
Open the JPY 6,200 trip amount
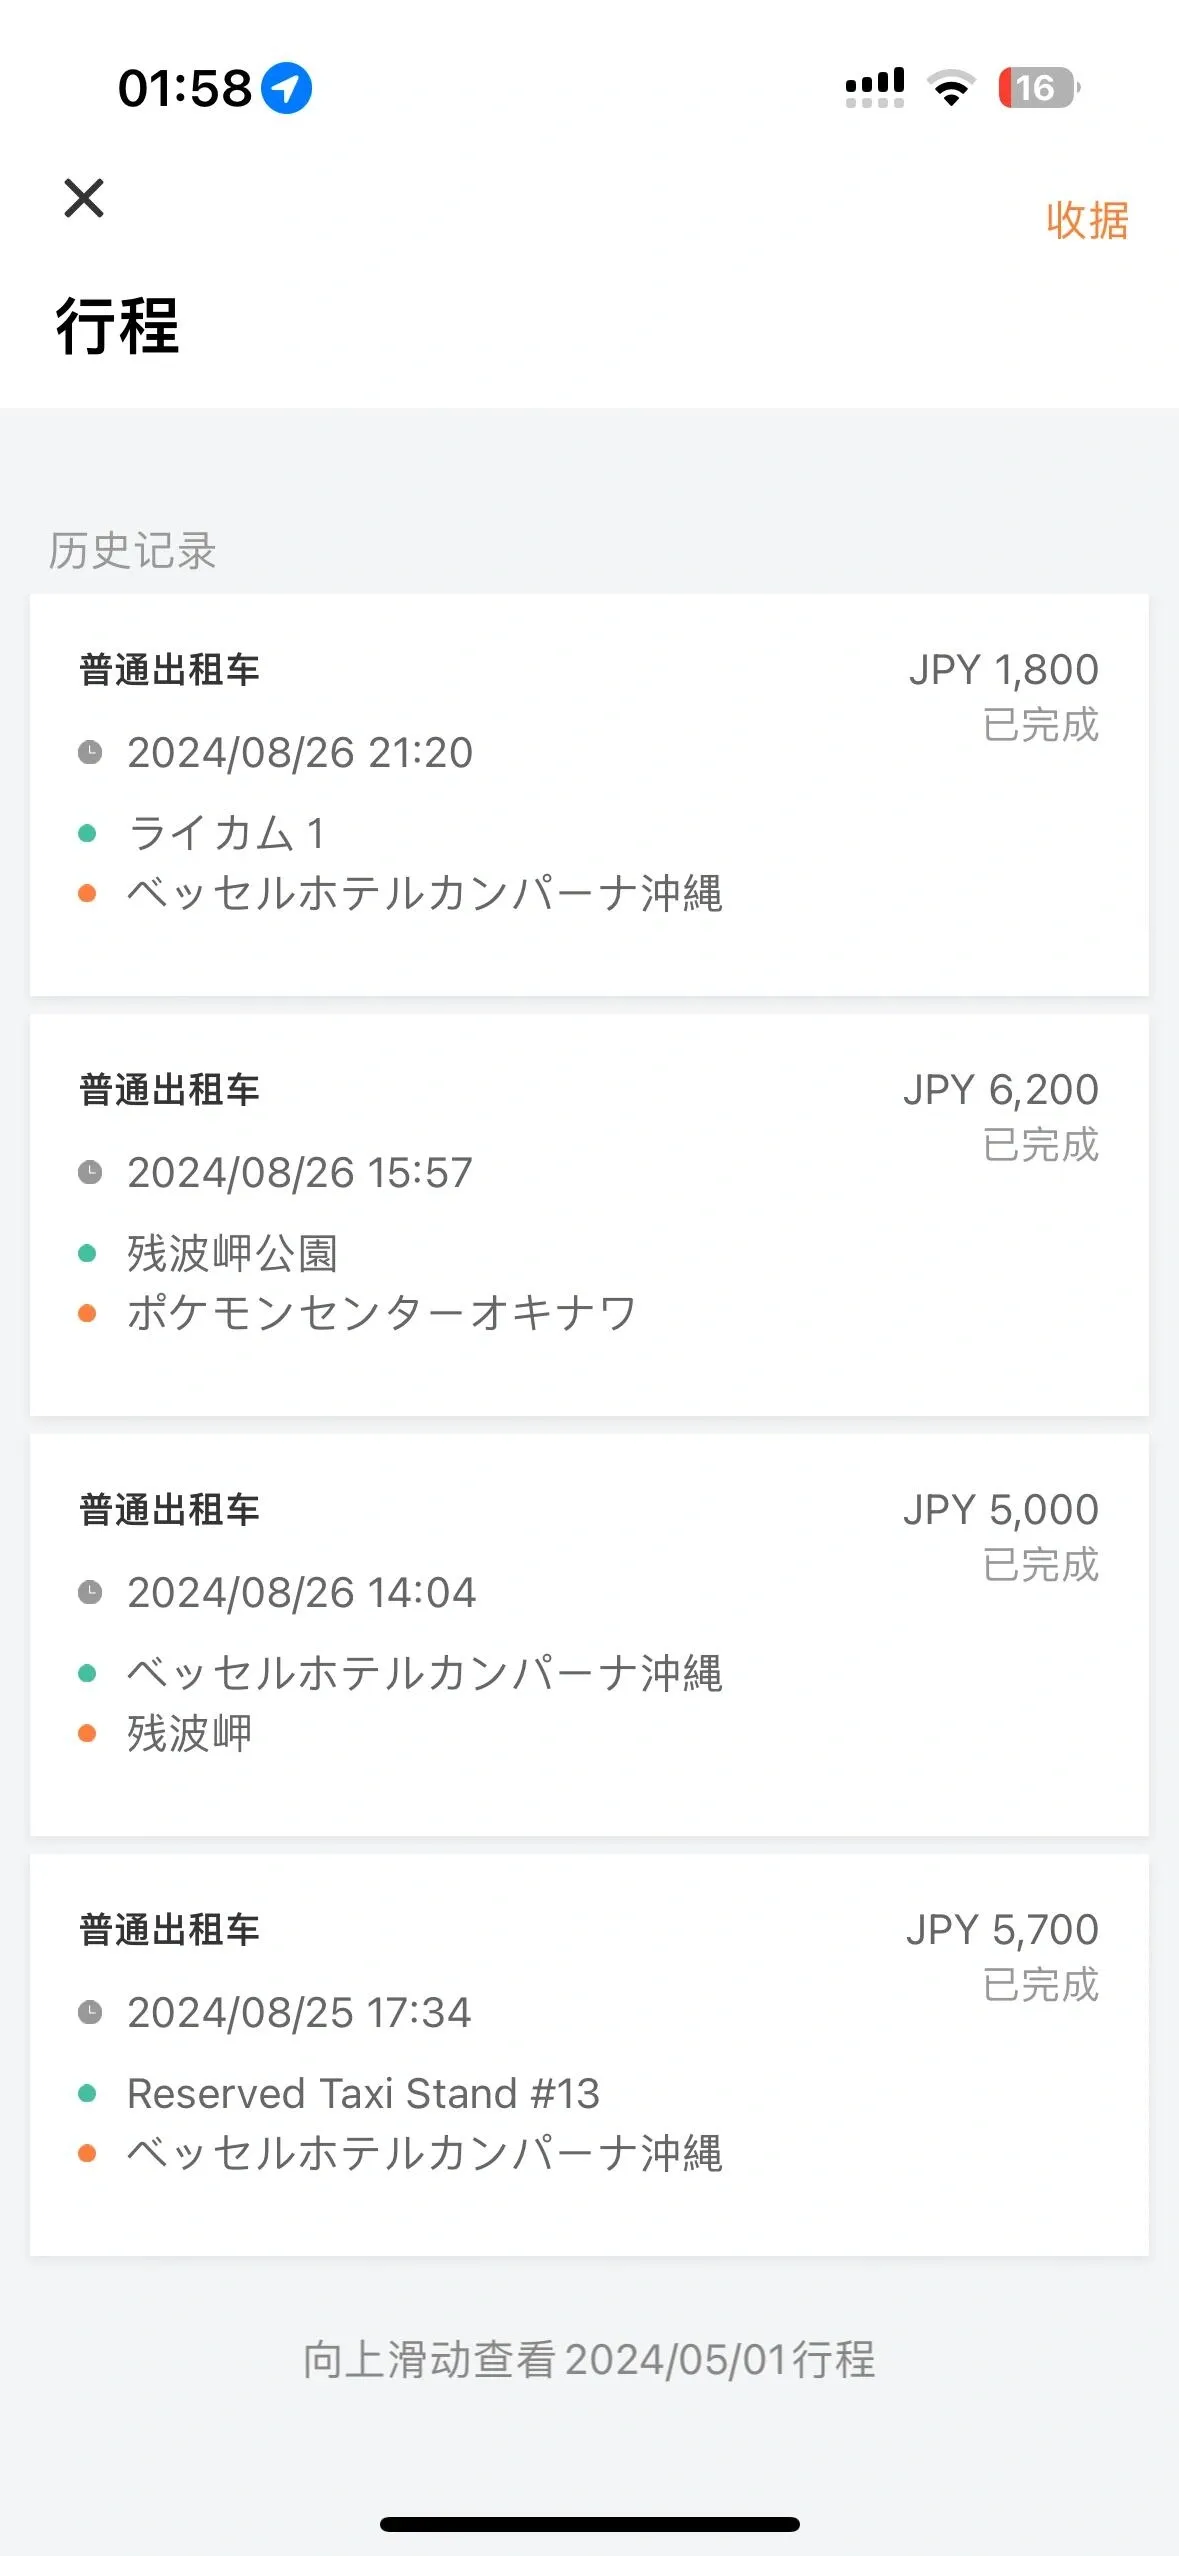[x=1000, y=1090]
